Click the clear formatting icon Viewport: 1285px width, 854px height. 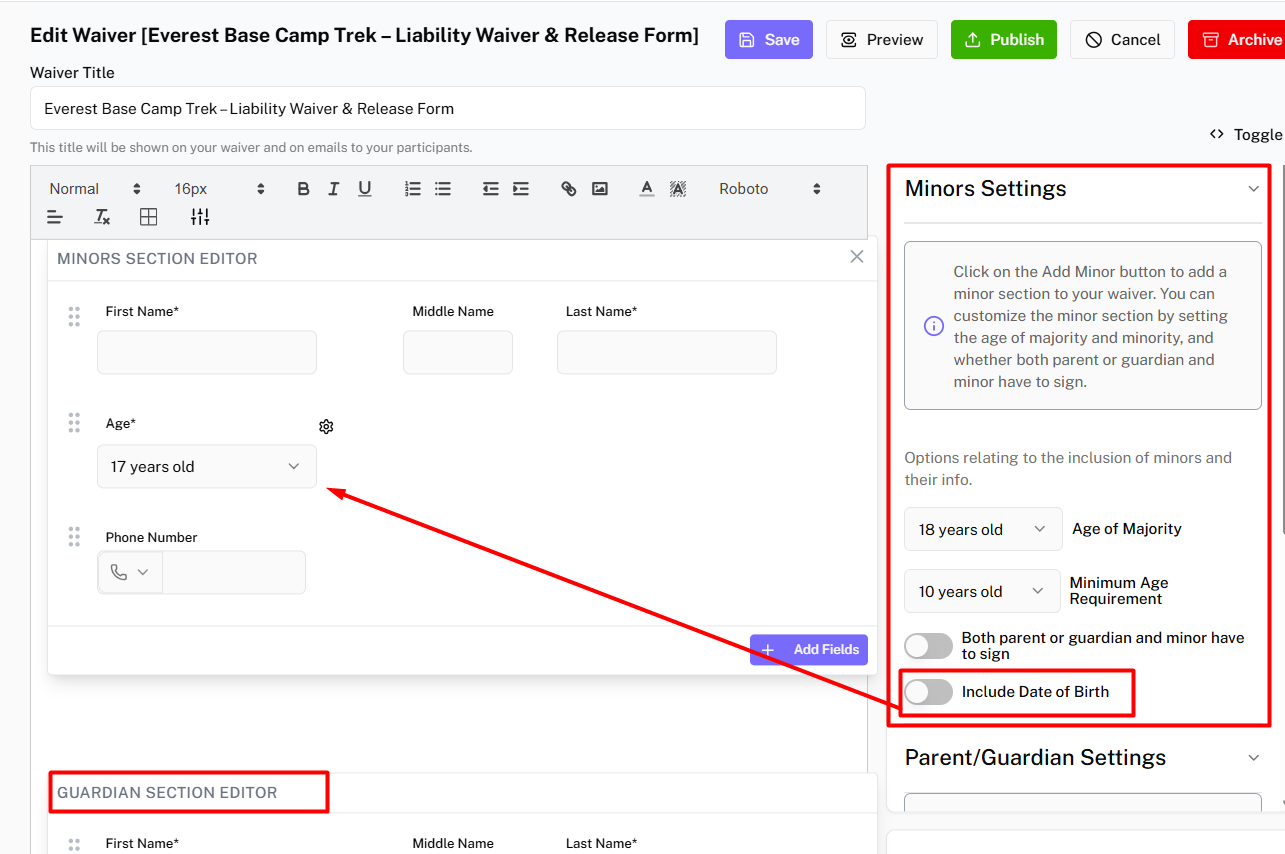pyautogui.click(x=102, y=217)
